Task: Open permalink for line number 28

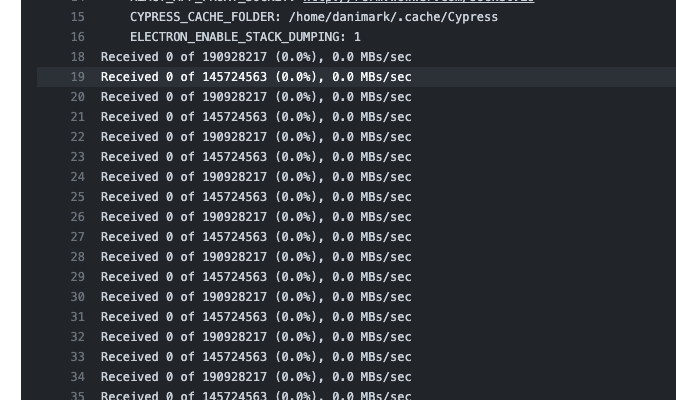Action: pos(78,257)
